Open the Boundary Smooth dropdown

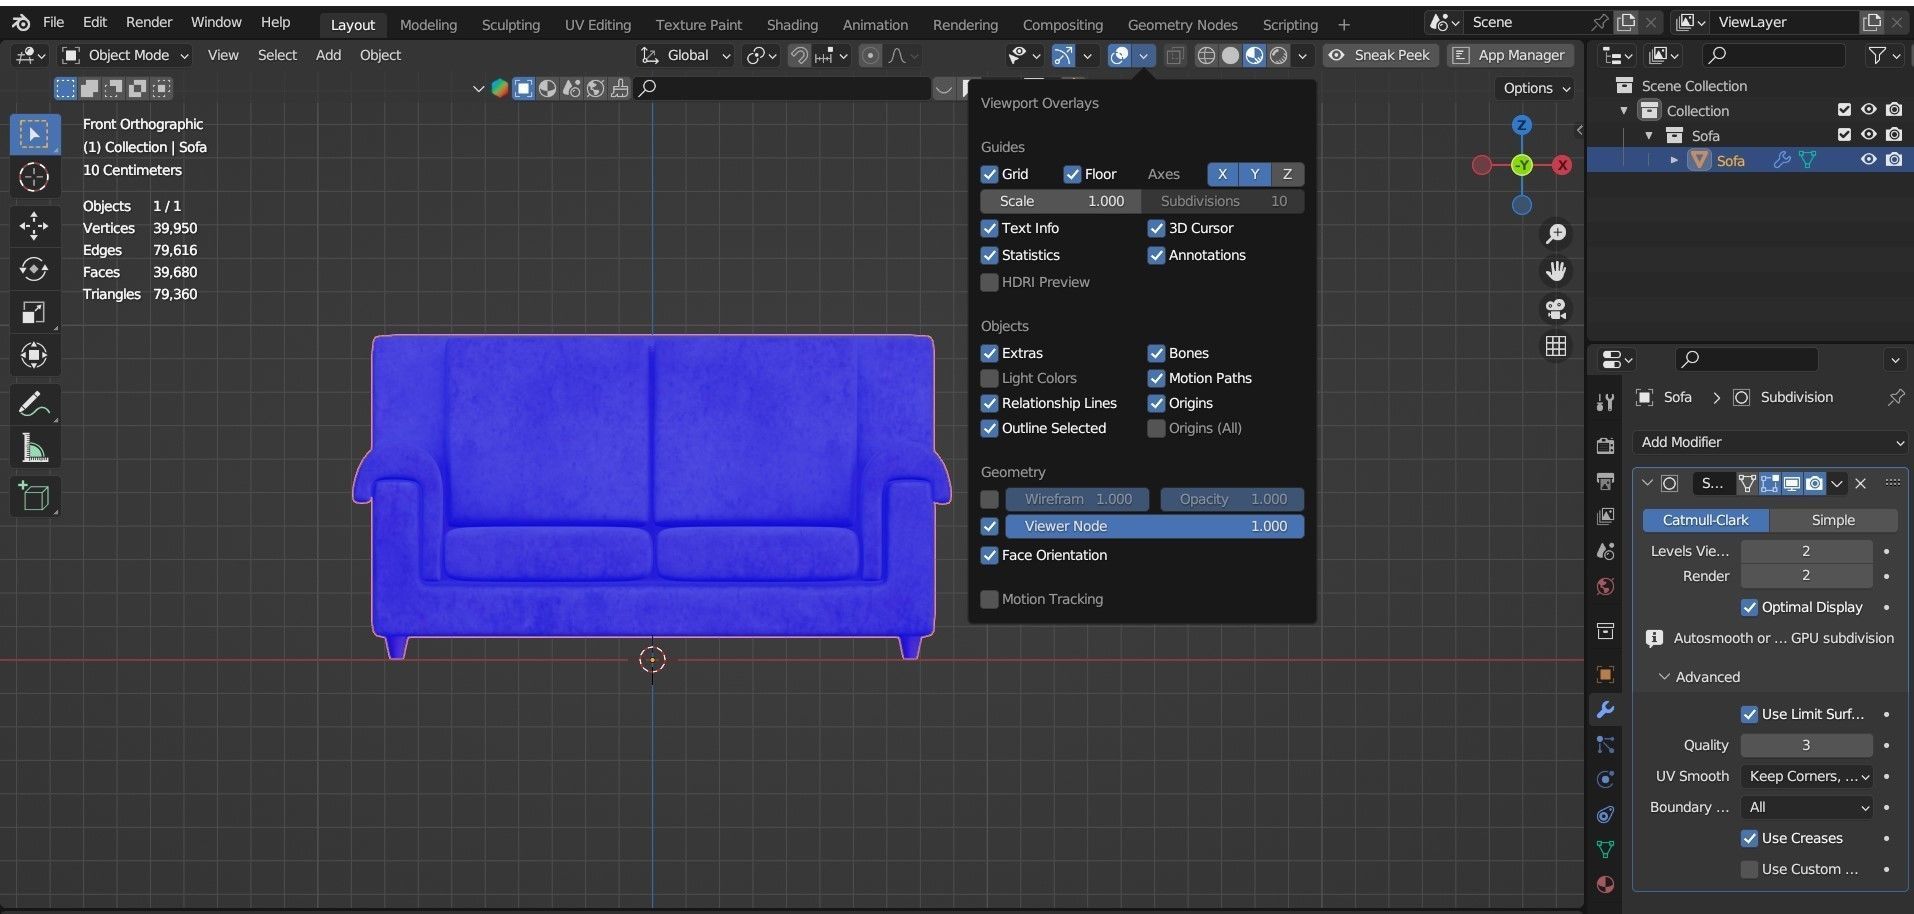pos(1809,807)
